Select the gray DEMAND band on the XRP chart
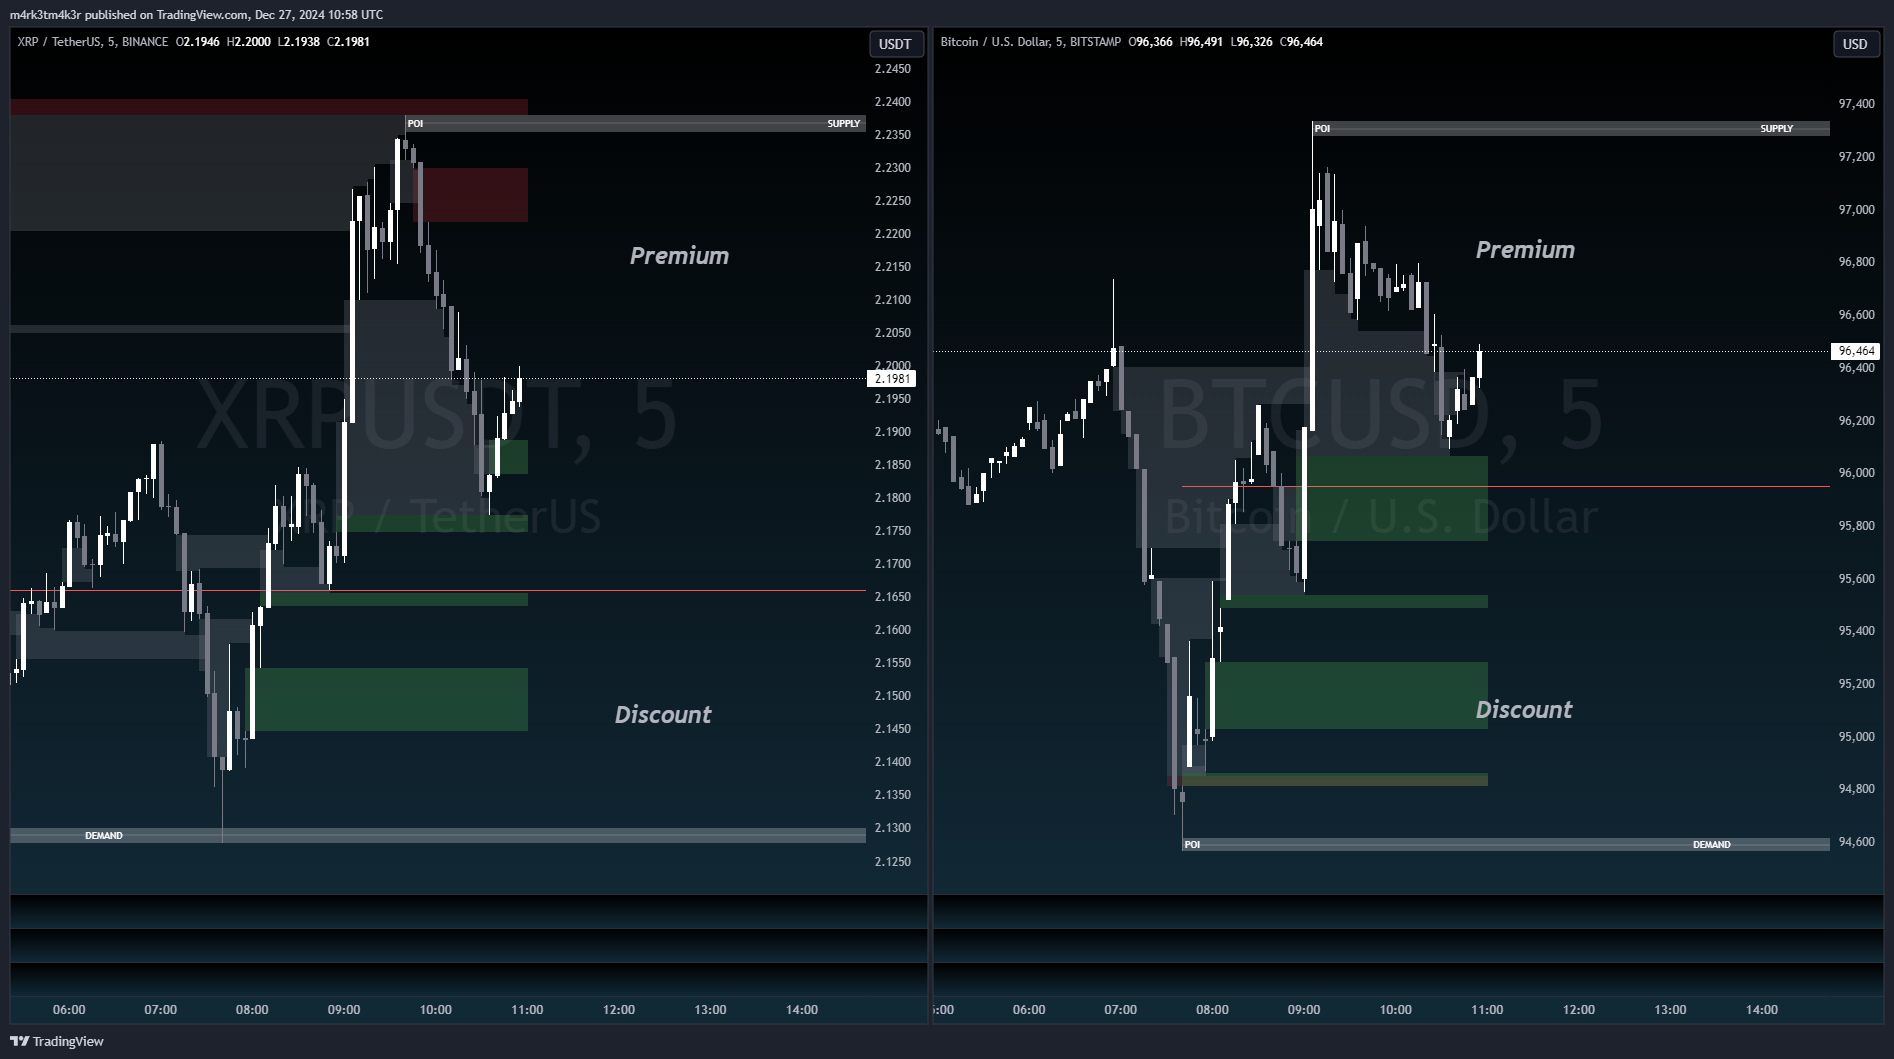The height and width of the screenshot is (1059, 1894). pos(438,836)
